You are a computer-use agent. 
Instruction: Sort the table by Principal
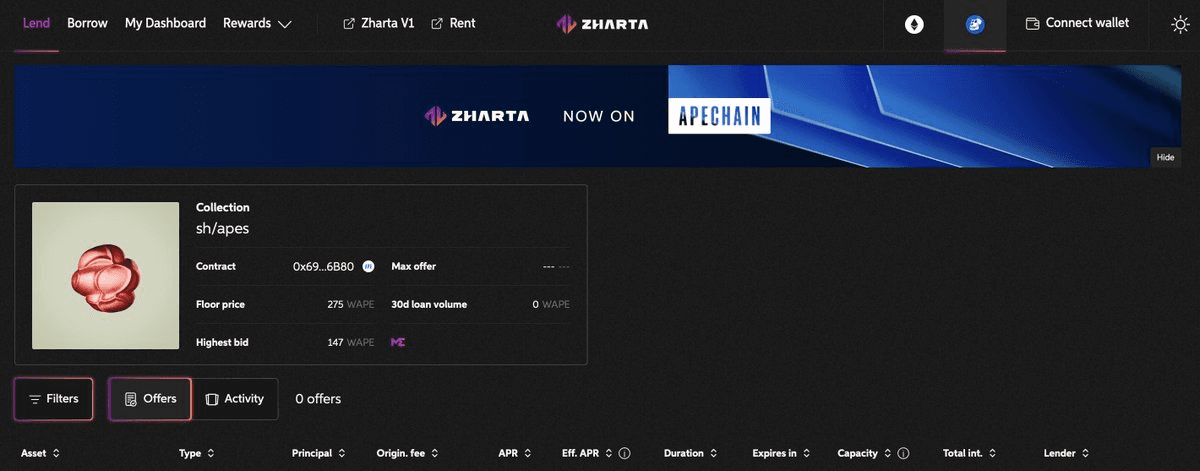tap(320, 453)
